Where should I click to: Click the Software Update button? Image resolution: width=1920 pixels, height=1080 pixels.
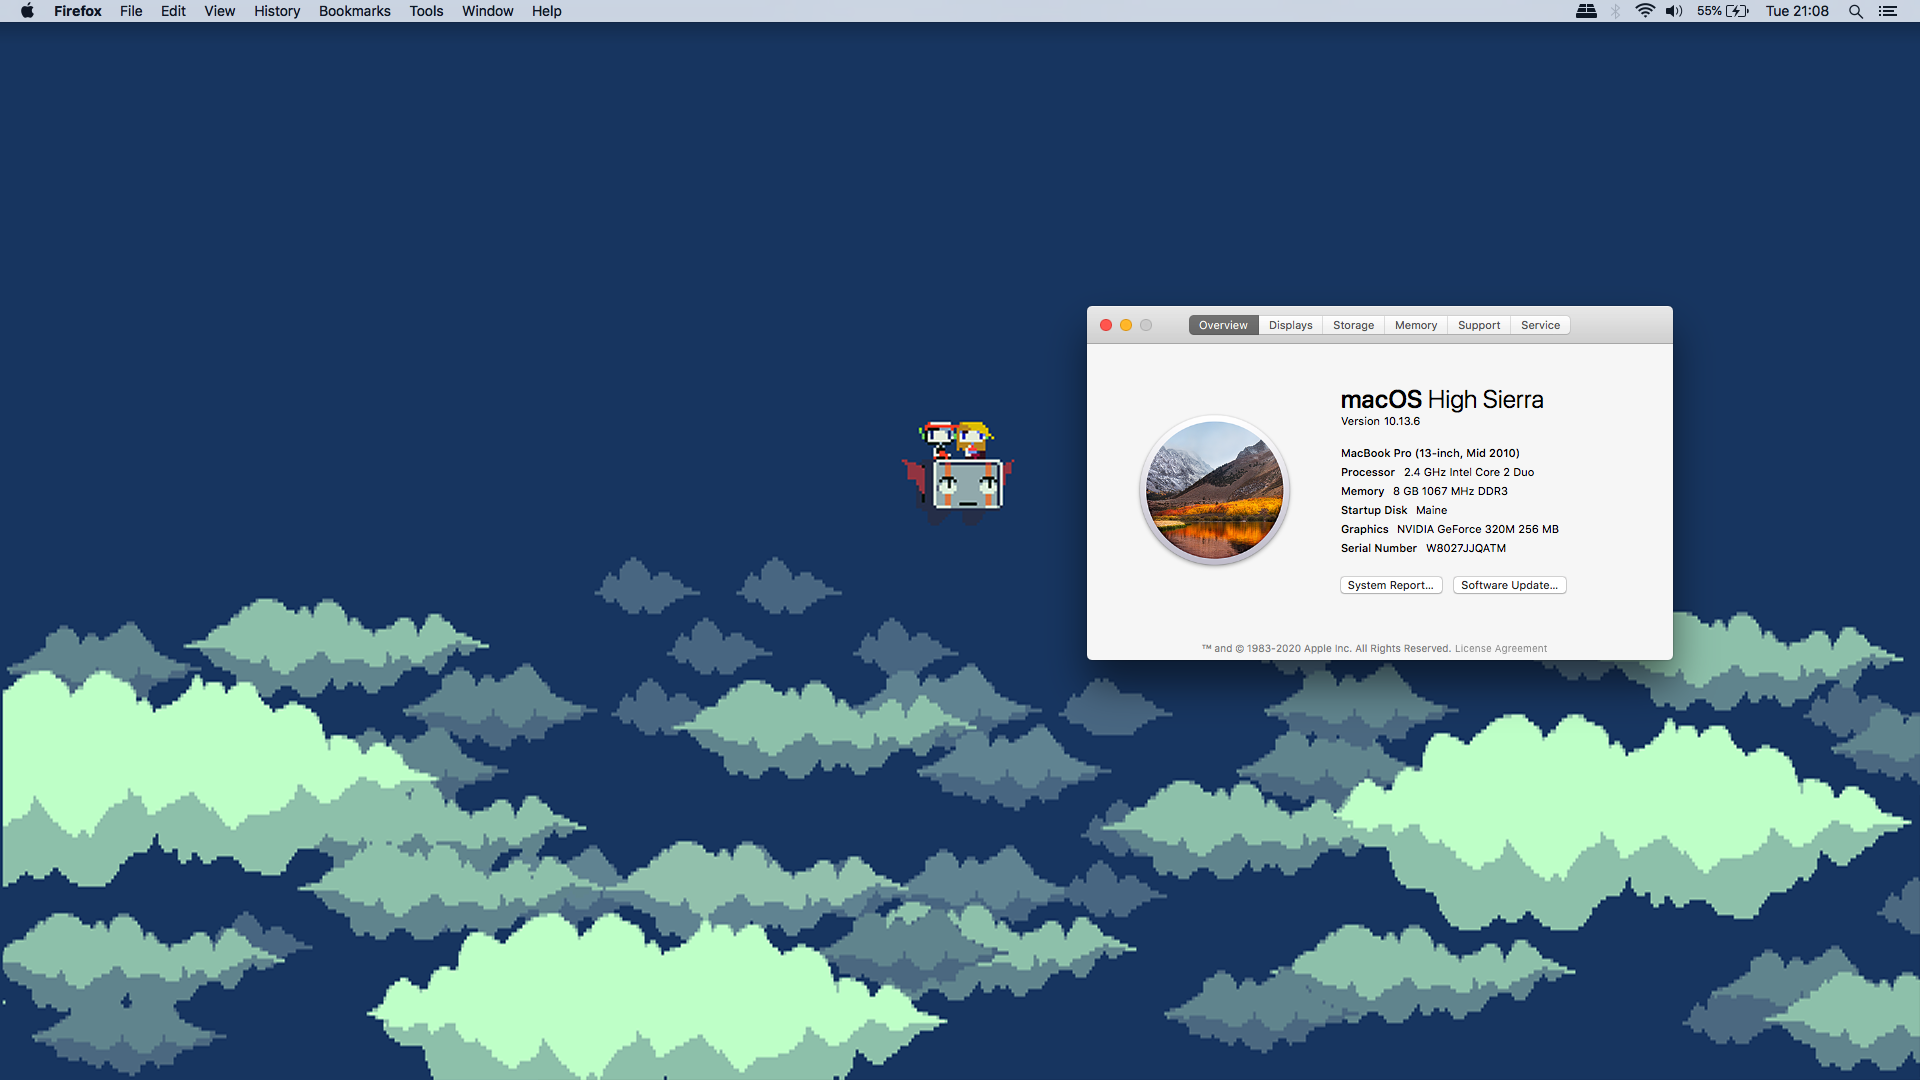[x=1509, y=585]
